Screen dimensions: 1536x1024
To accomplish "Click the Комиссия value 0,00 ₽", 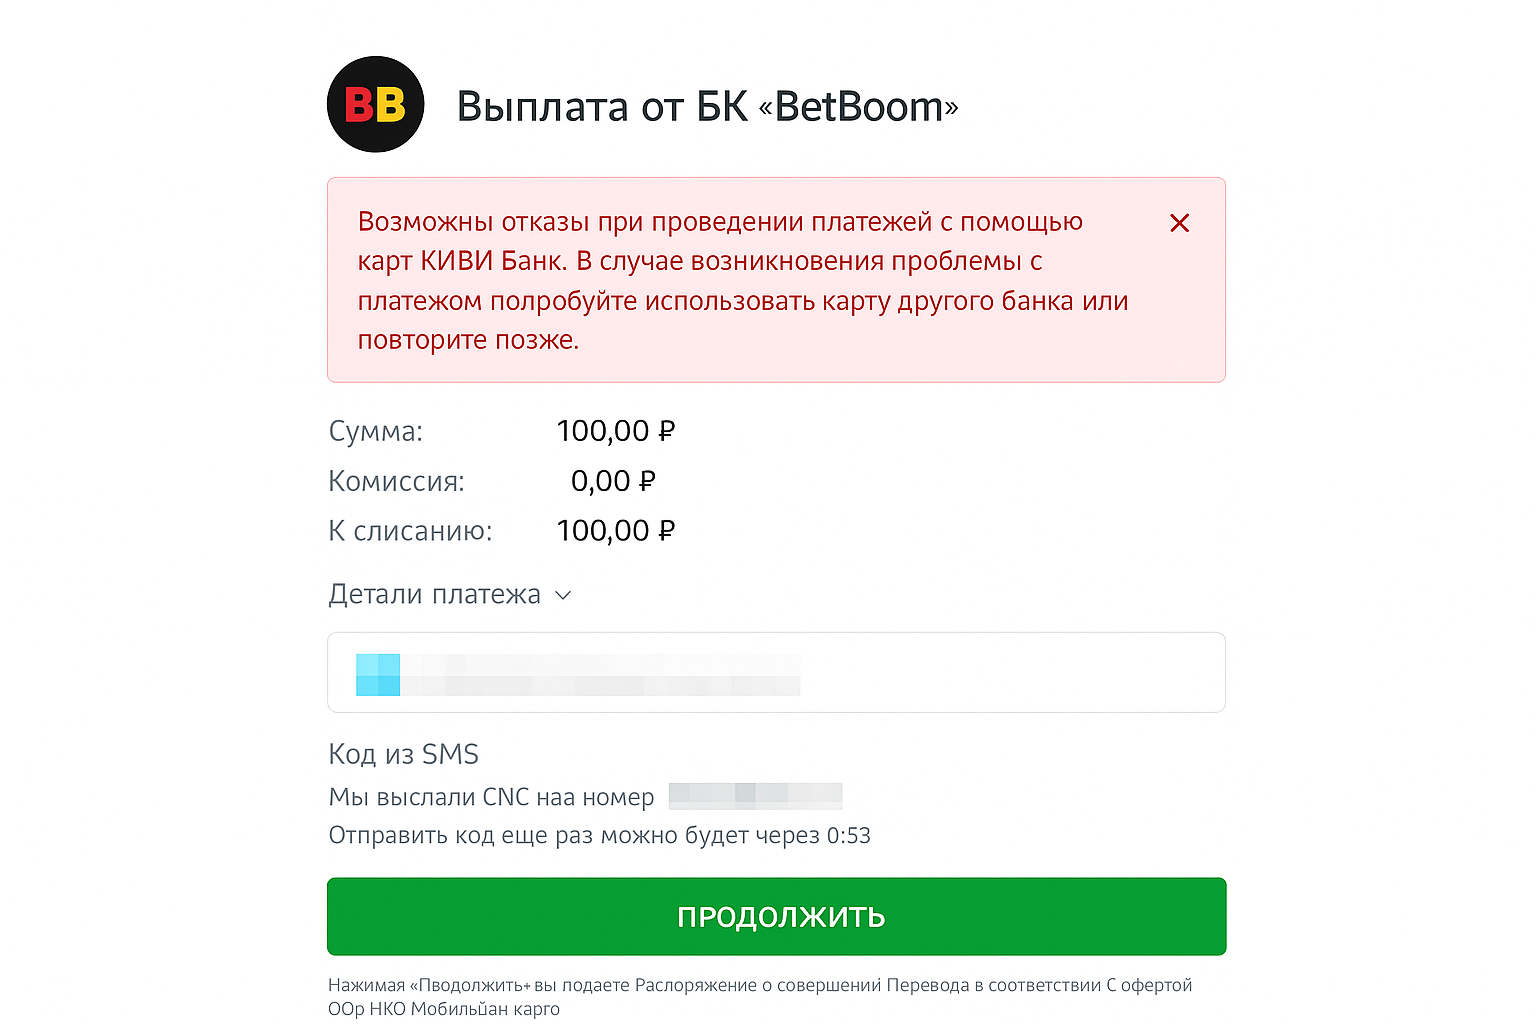I will coord(613,480).
